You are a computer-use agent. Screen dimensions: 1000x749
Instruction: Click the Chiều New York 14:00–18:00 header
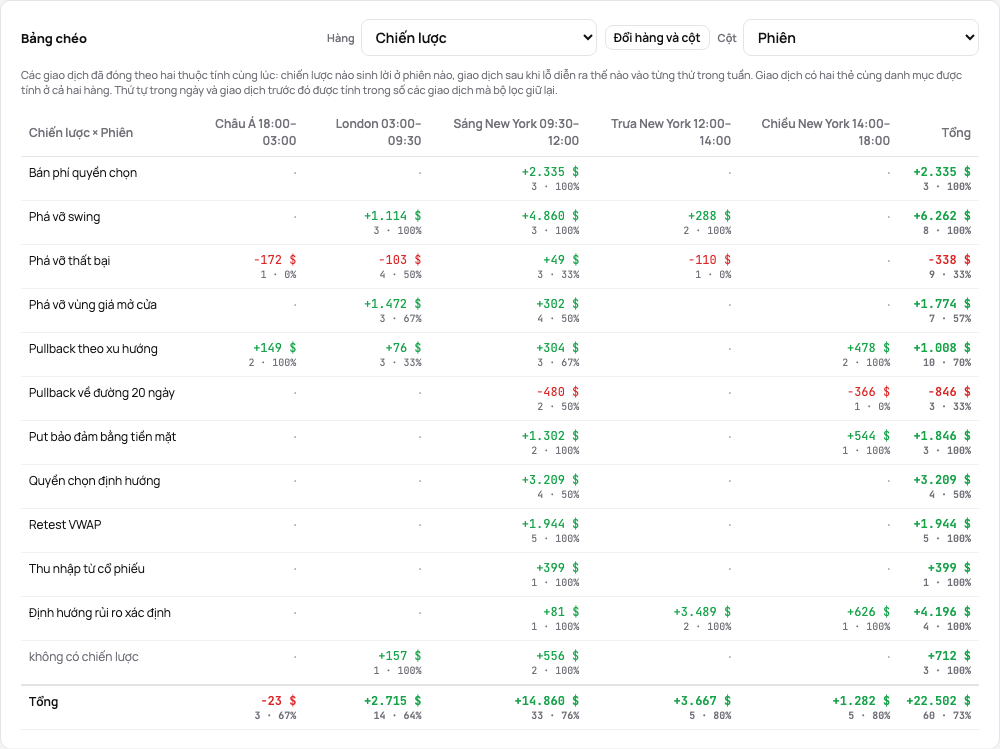coord(825,132)
